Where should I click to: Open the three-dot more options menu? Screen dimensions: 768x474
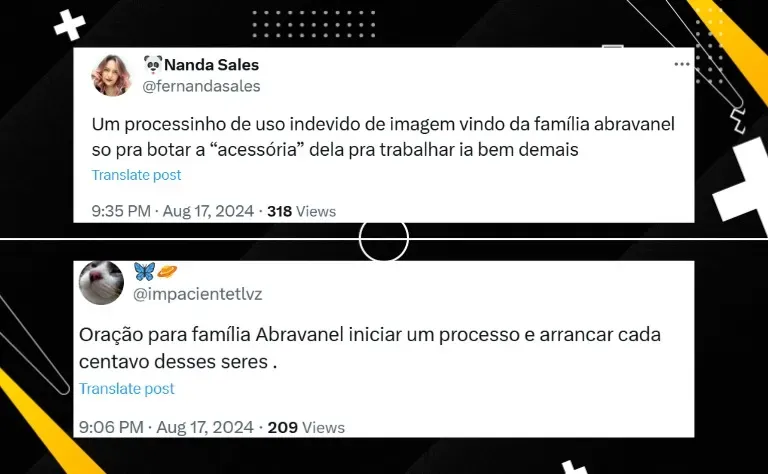point(682,64)
